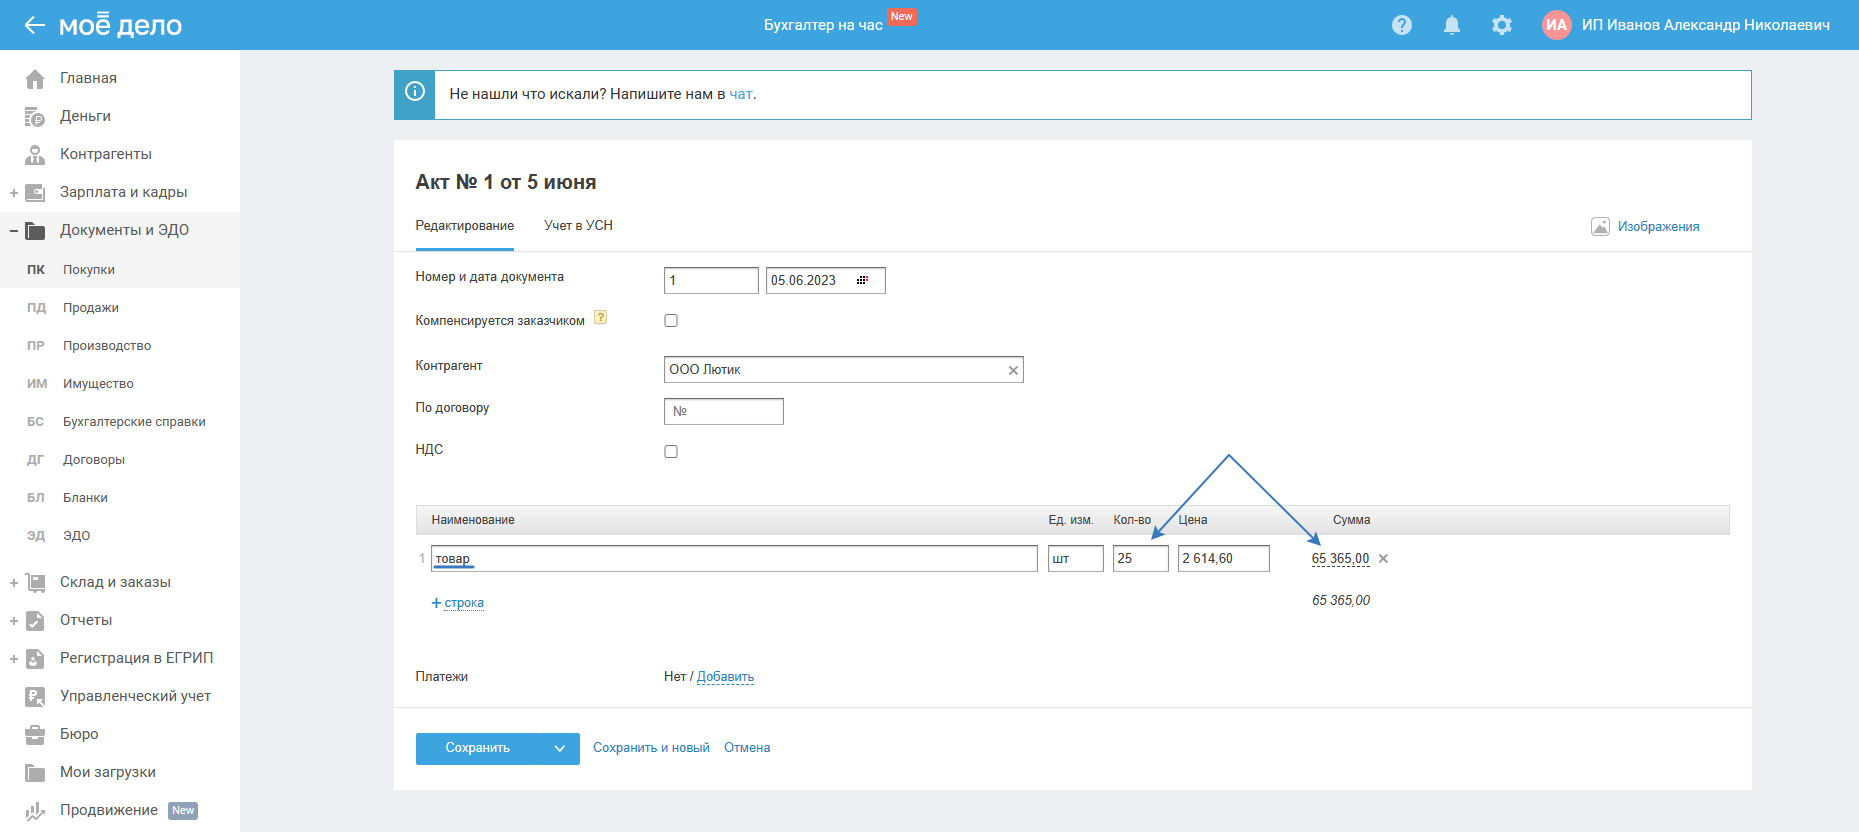Click the user name ИП Иванов Александр Николаевич

point(1706,25)
